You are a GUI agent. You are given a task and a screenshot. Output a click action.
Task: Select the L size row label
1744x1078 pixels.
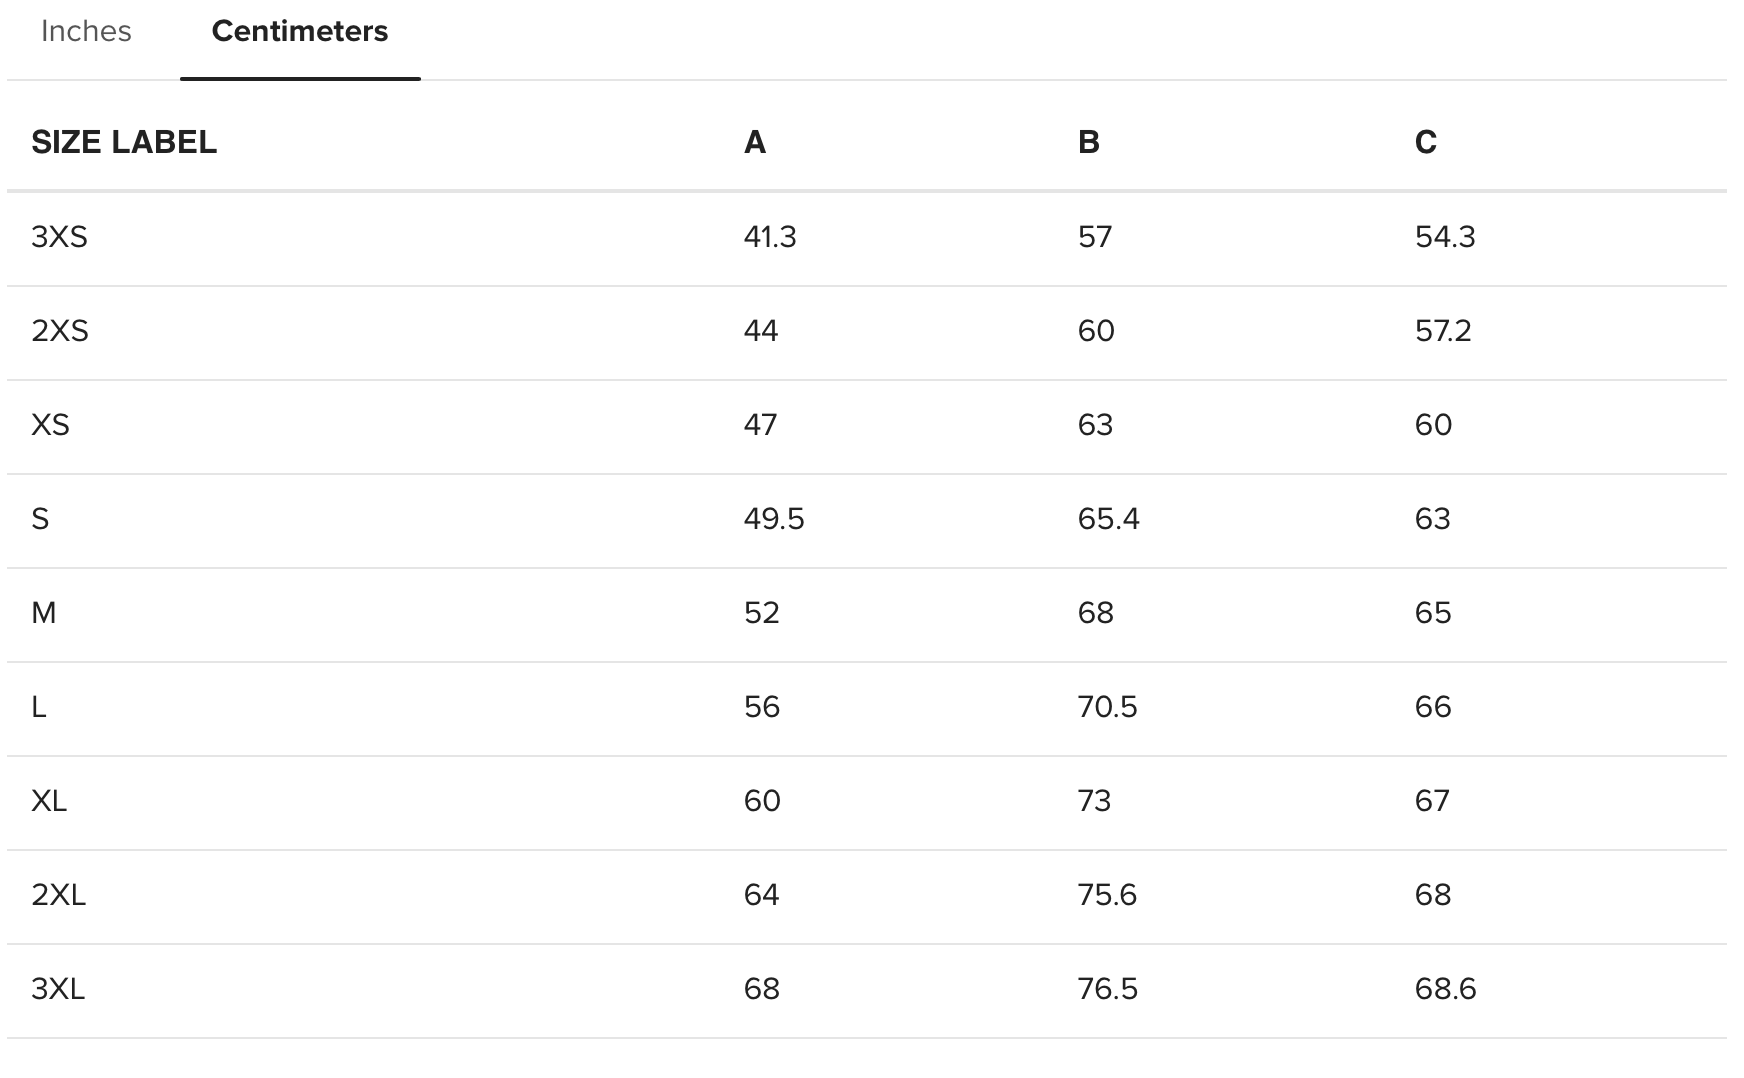pyautogui.click(x=39, y=707)
